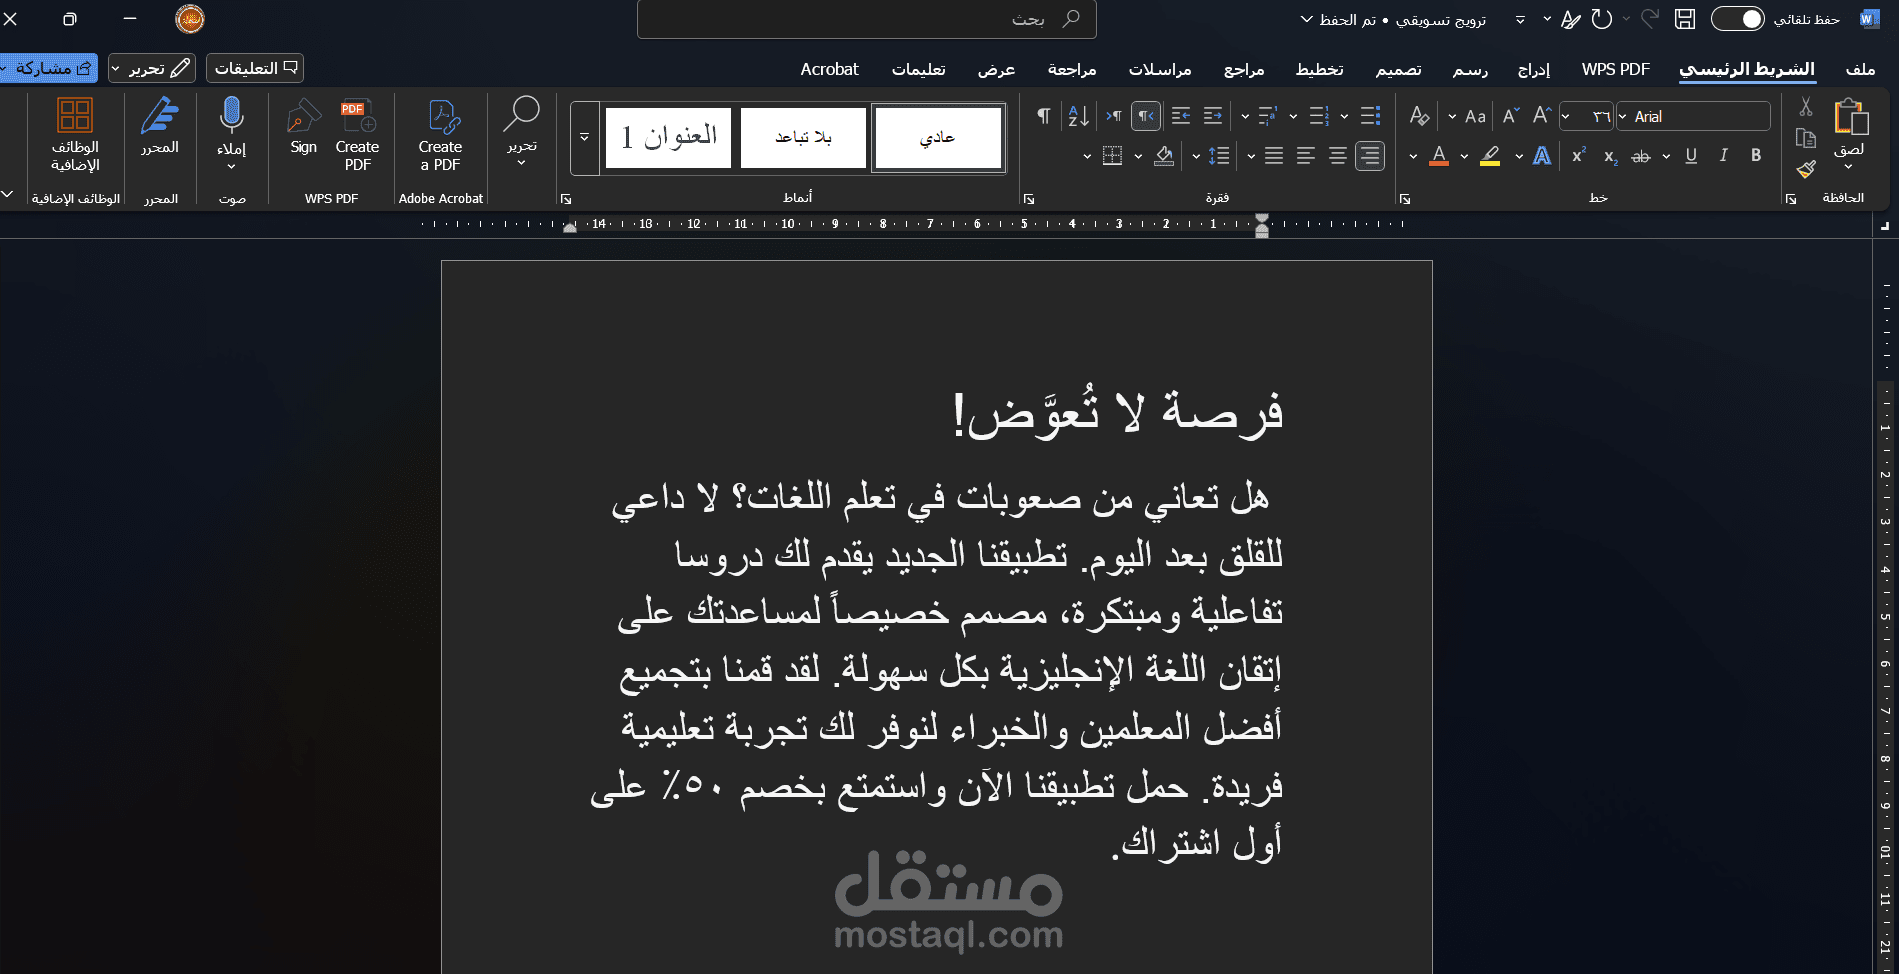
Task: Open the Change Case (Aa) dropdown
Action: (x=1467, y=117)
